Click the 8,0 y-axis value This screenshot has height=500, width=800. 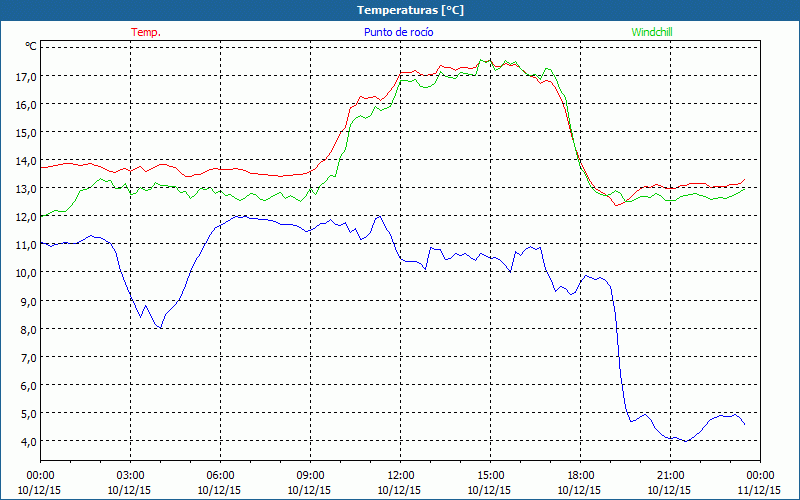tap(29, 329)
